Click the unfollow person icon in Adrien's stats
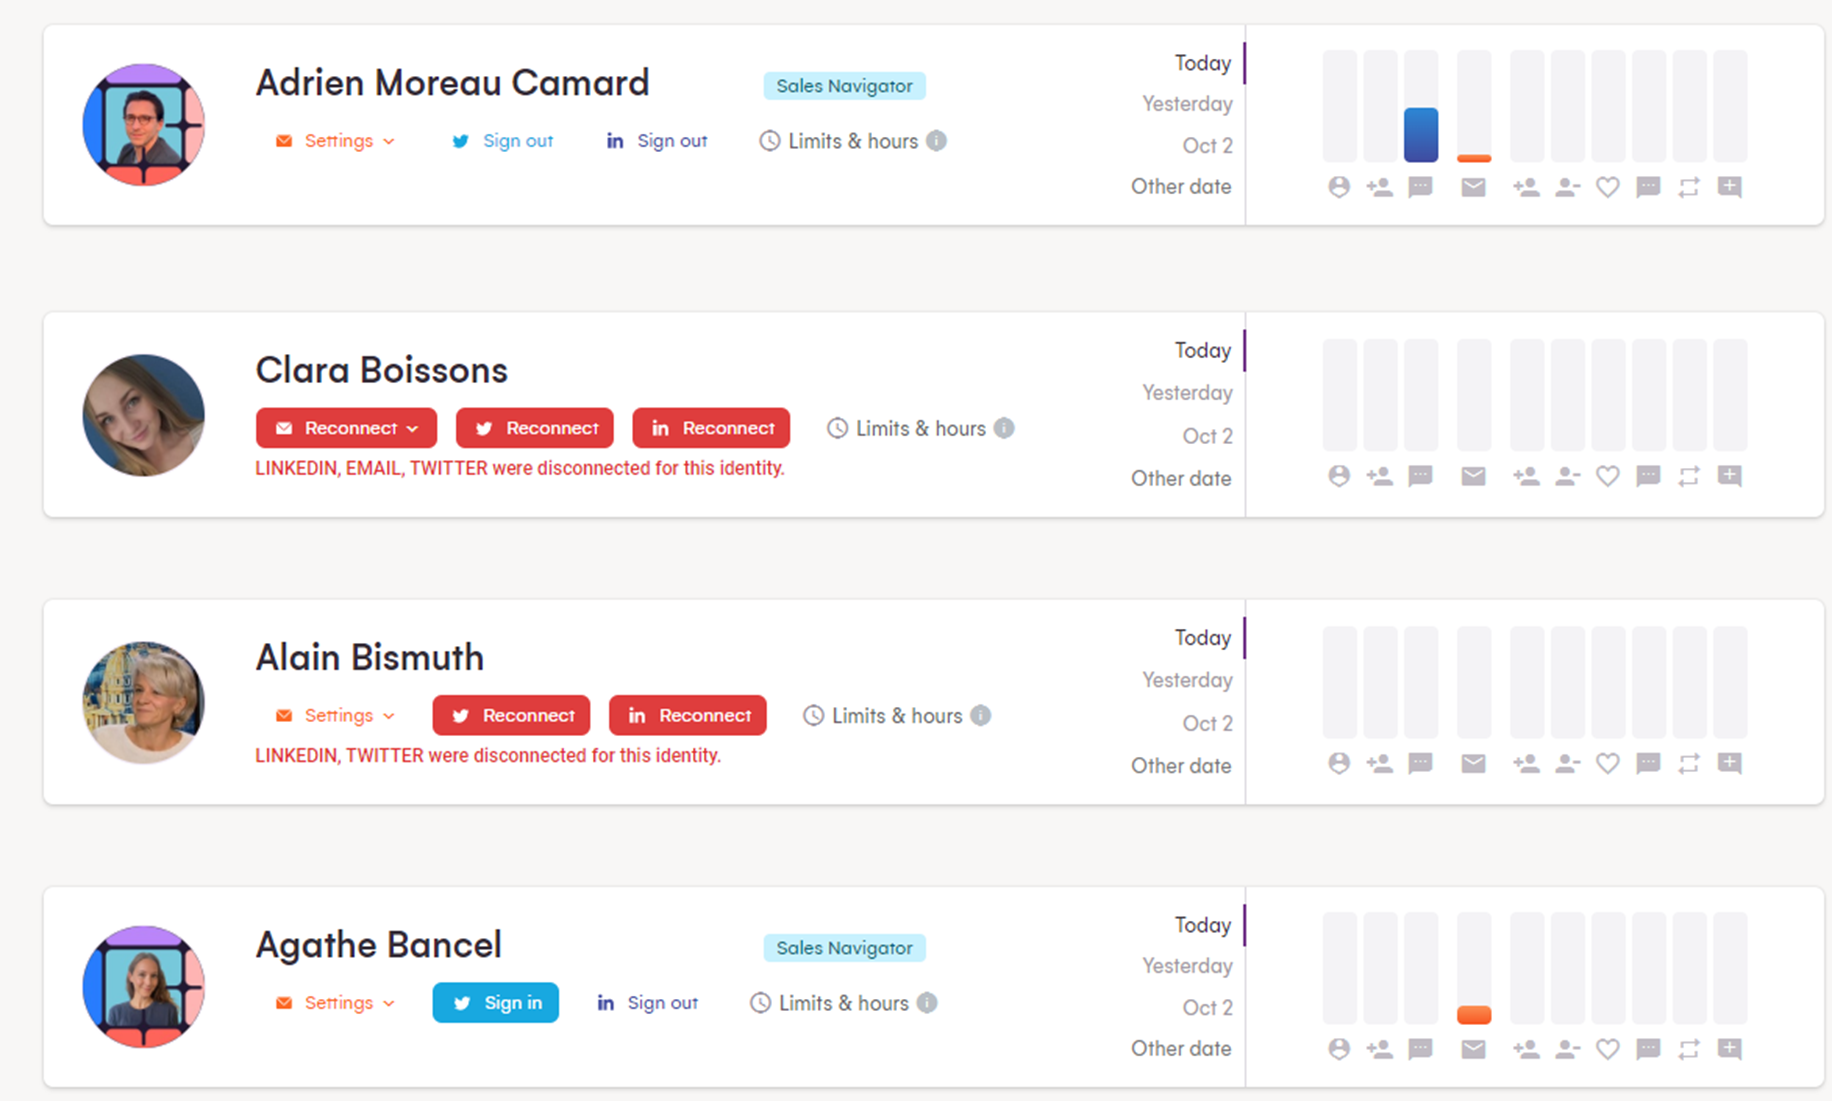1832x1101 pixels. (1567, 187)
